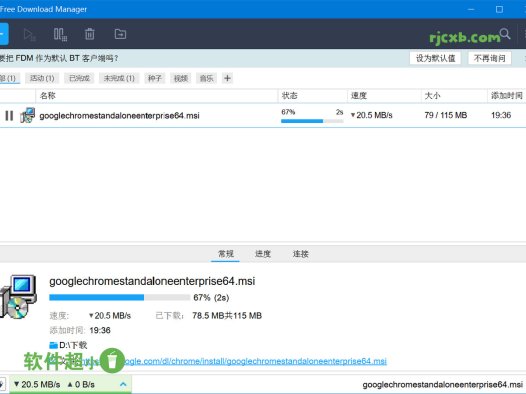Click the 20.5 MB/s speed cell in list
This screenshot has width=526, height=394.
click(371, 115)
